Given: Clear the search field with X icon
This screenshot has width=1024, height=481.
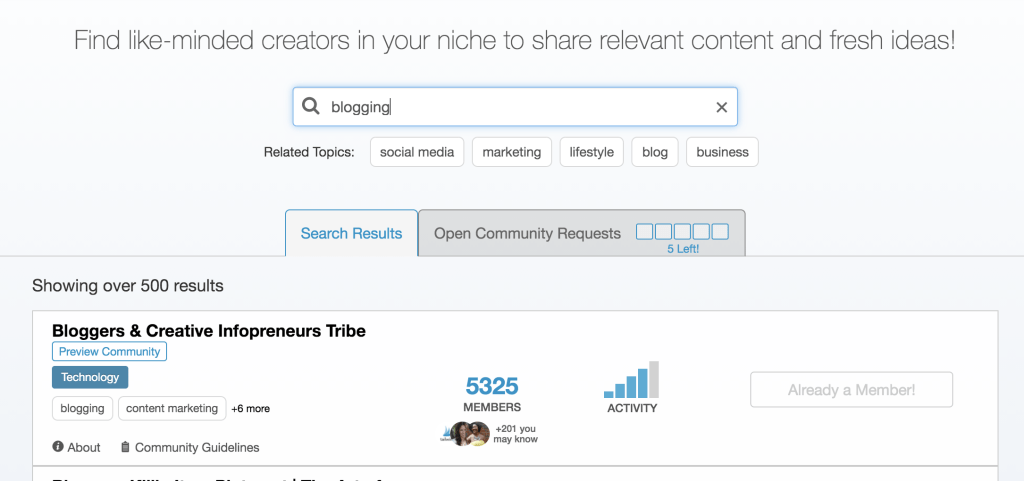Looking at the screenshot, I should tap(721, 108).
